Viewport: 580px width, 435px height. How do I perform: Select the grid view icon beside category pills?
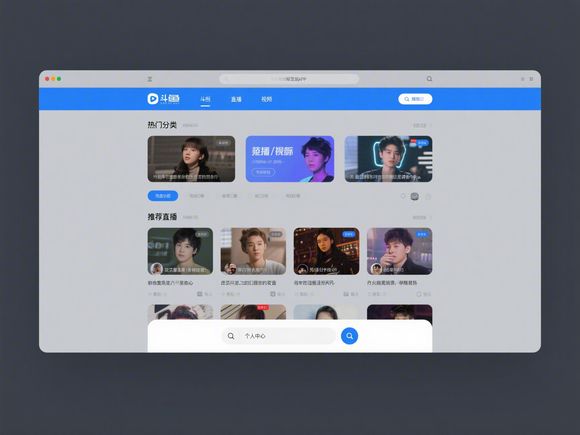[x=415, y=196]
